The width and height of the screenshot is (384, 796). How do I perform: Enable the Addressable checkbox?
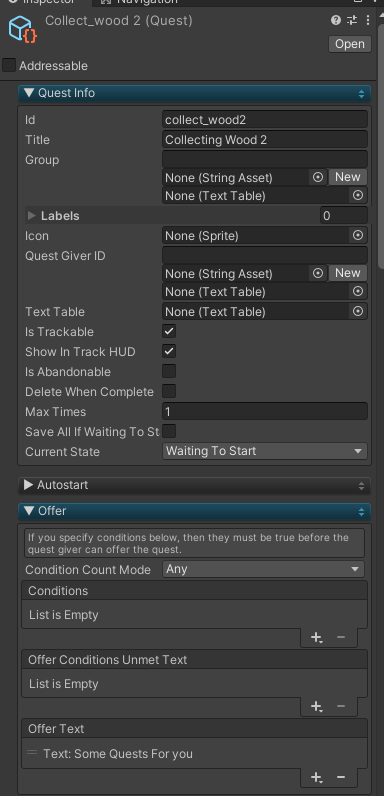[9, 65]
